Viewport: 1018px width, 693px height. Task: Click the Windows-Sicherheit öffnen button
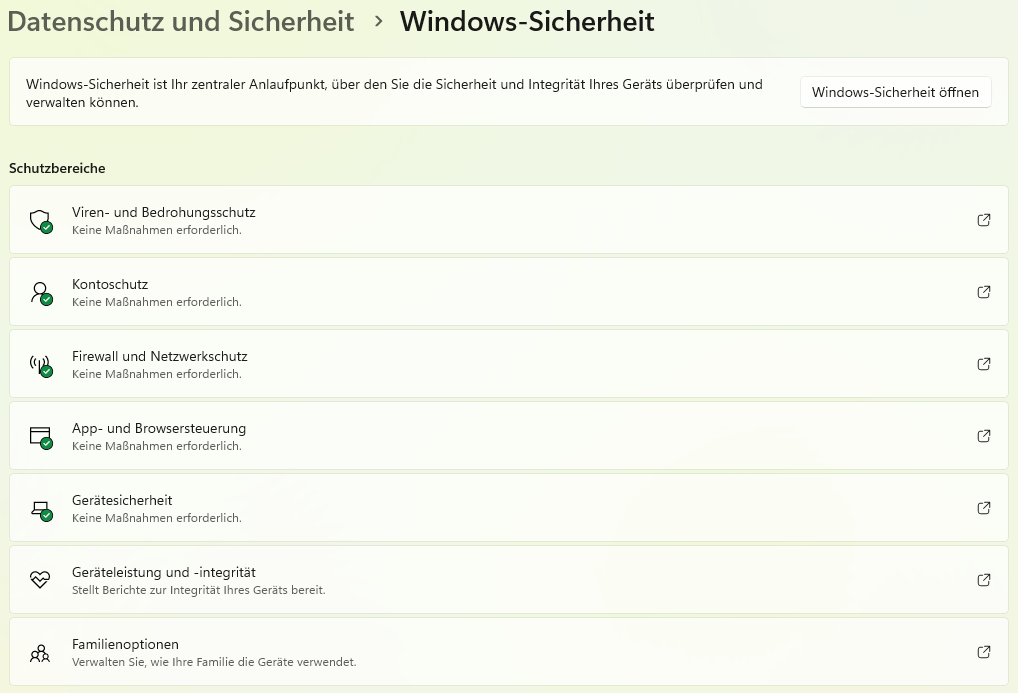point(895,92)
